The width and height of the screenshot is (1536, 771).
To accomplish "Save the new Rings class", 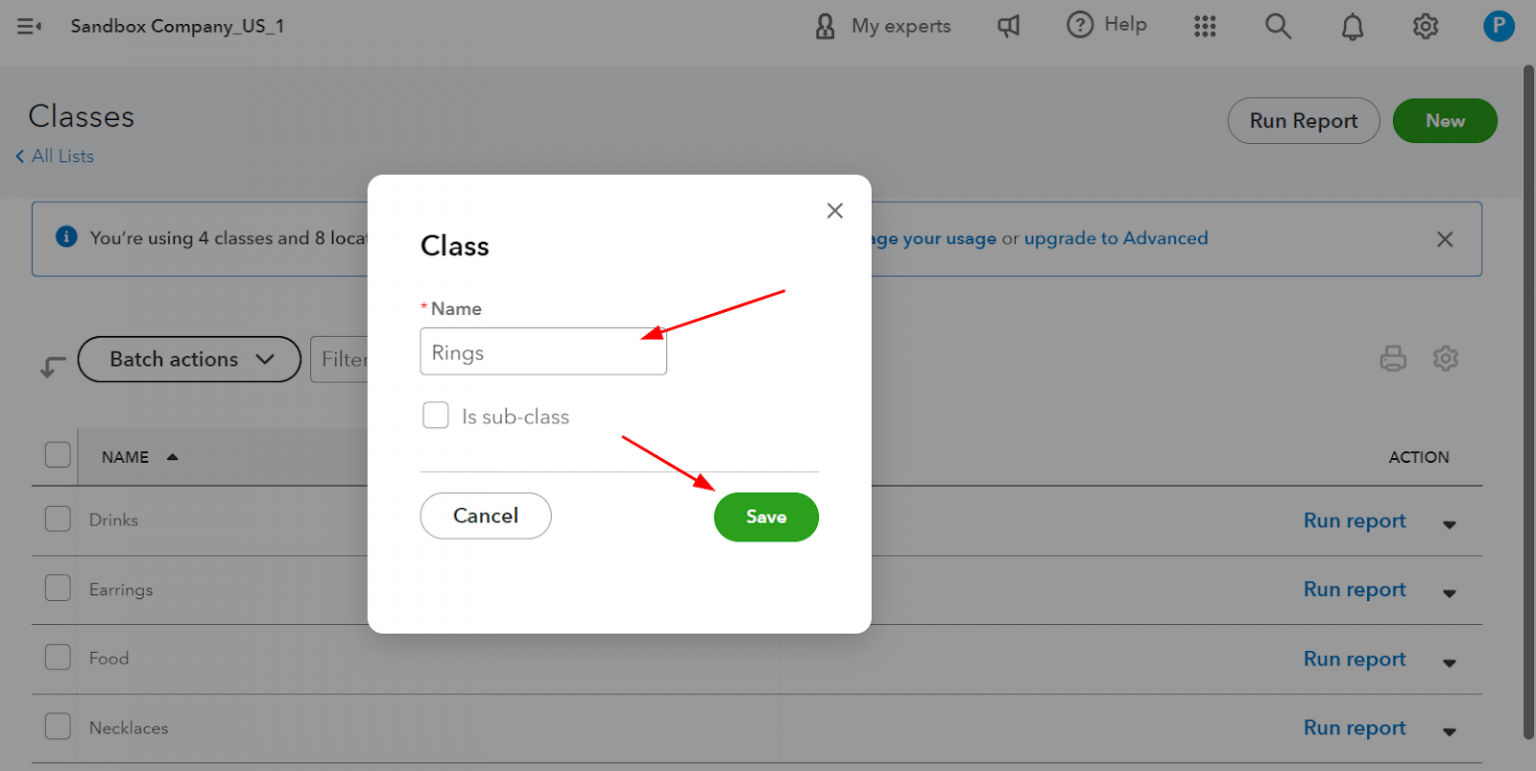I will click(x=766, y=517).
